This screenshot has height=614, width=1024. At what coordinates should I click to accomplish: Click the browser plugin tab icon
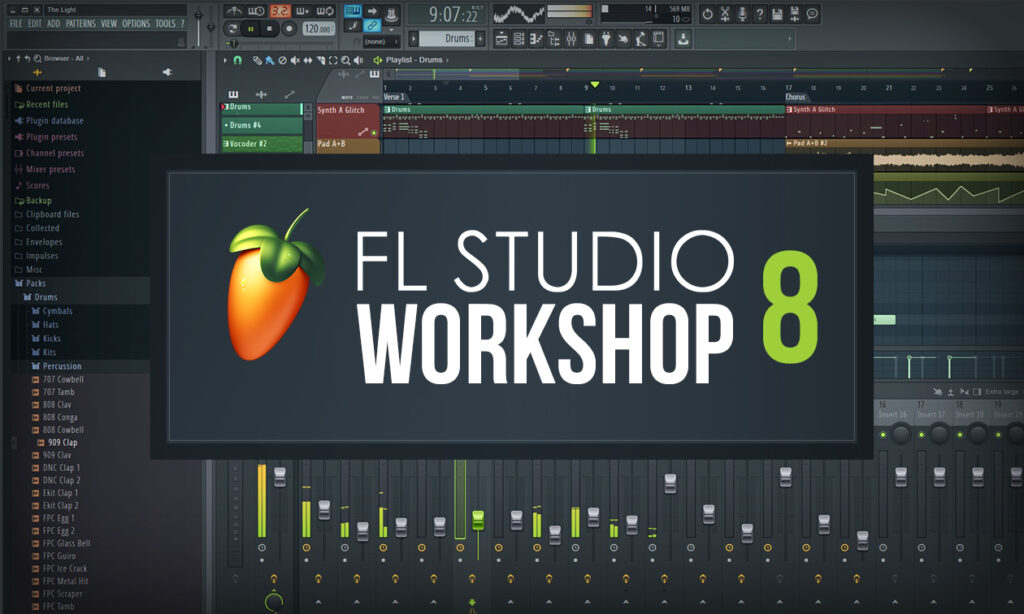pyautogui.click(x=167, y=73)
